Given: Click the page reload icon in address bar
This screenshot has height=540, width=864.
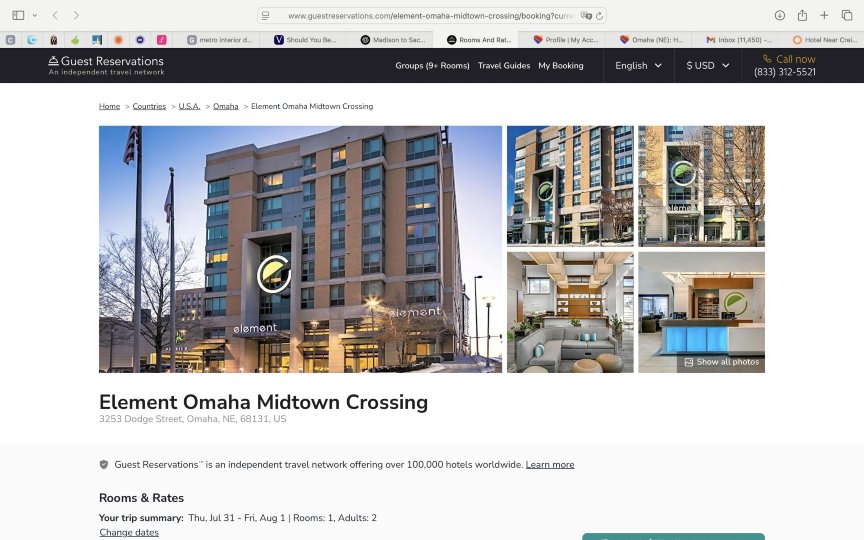Looking at the screenshot, I should coord(599,16).
